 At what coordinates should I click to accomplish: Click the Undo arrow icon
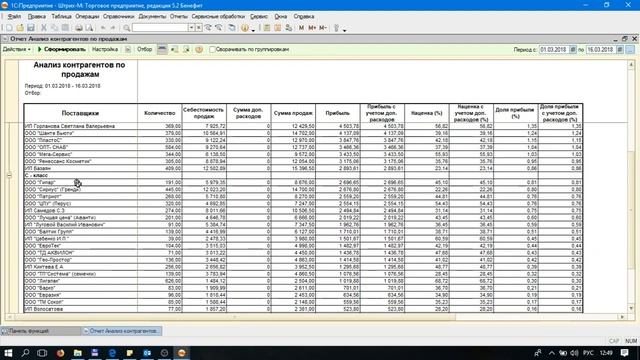[103, 28]
